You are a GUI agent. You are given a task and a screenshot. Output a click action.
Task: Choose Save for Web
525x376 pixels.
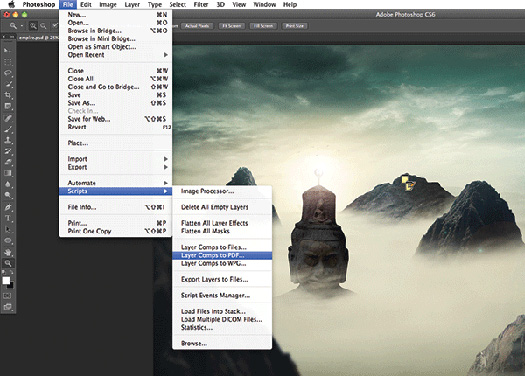(x=115, y=119)
